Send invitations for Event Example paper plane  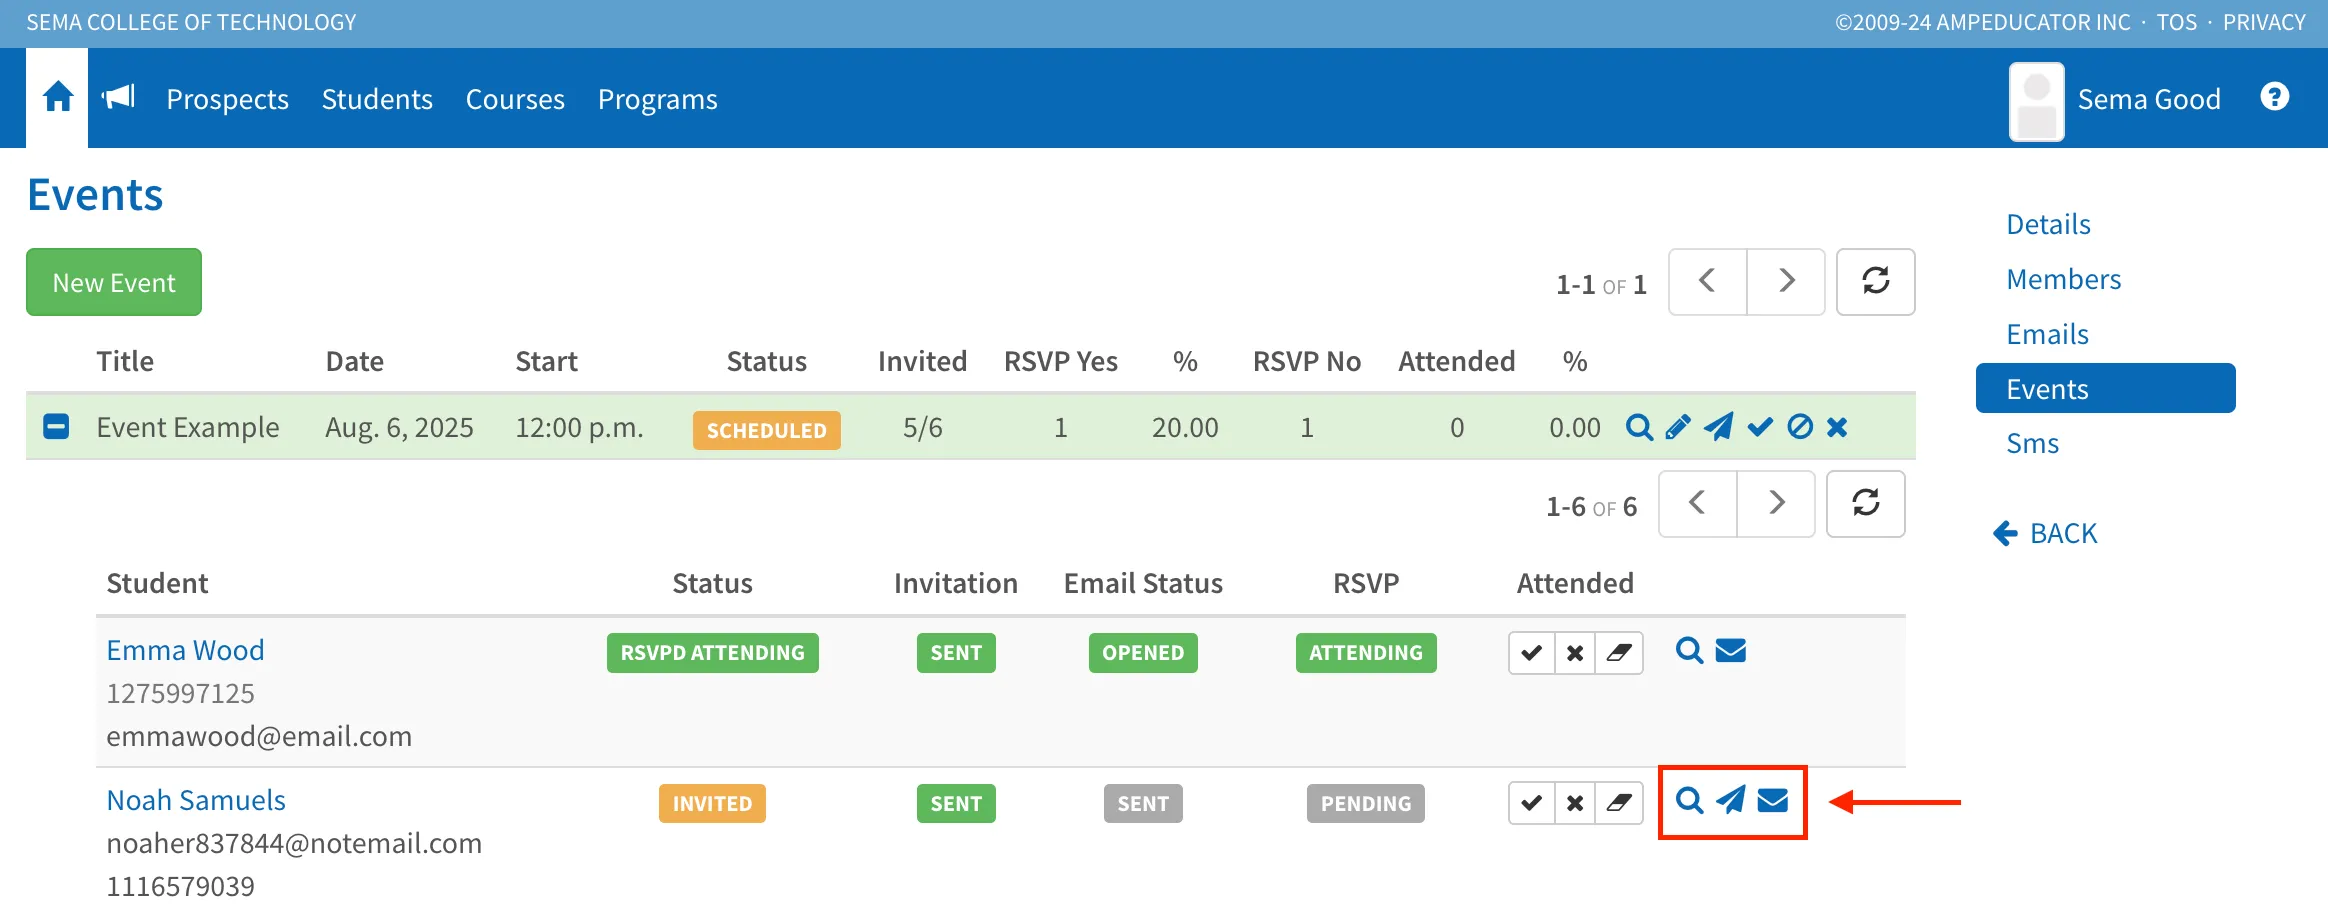click(1719, 427)
